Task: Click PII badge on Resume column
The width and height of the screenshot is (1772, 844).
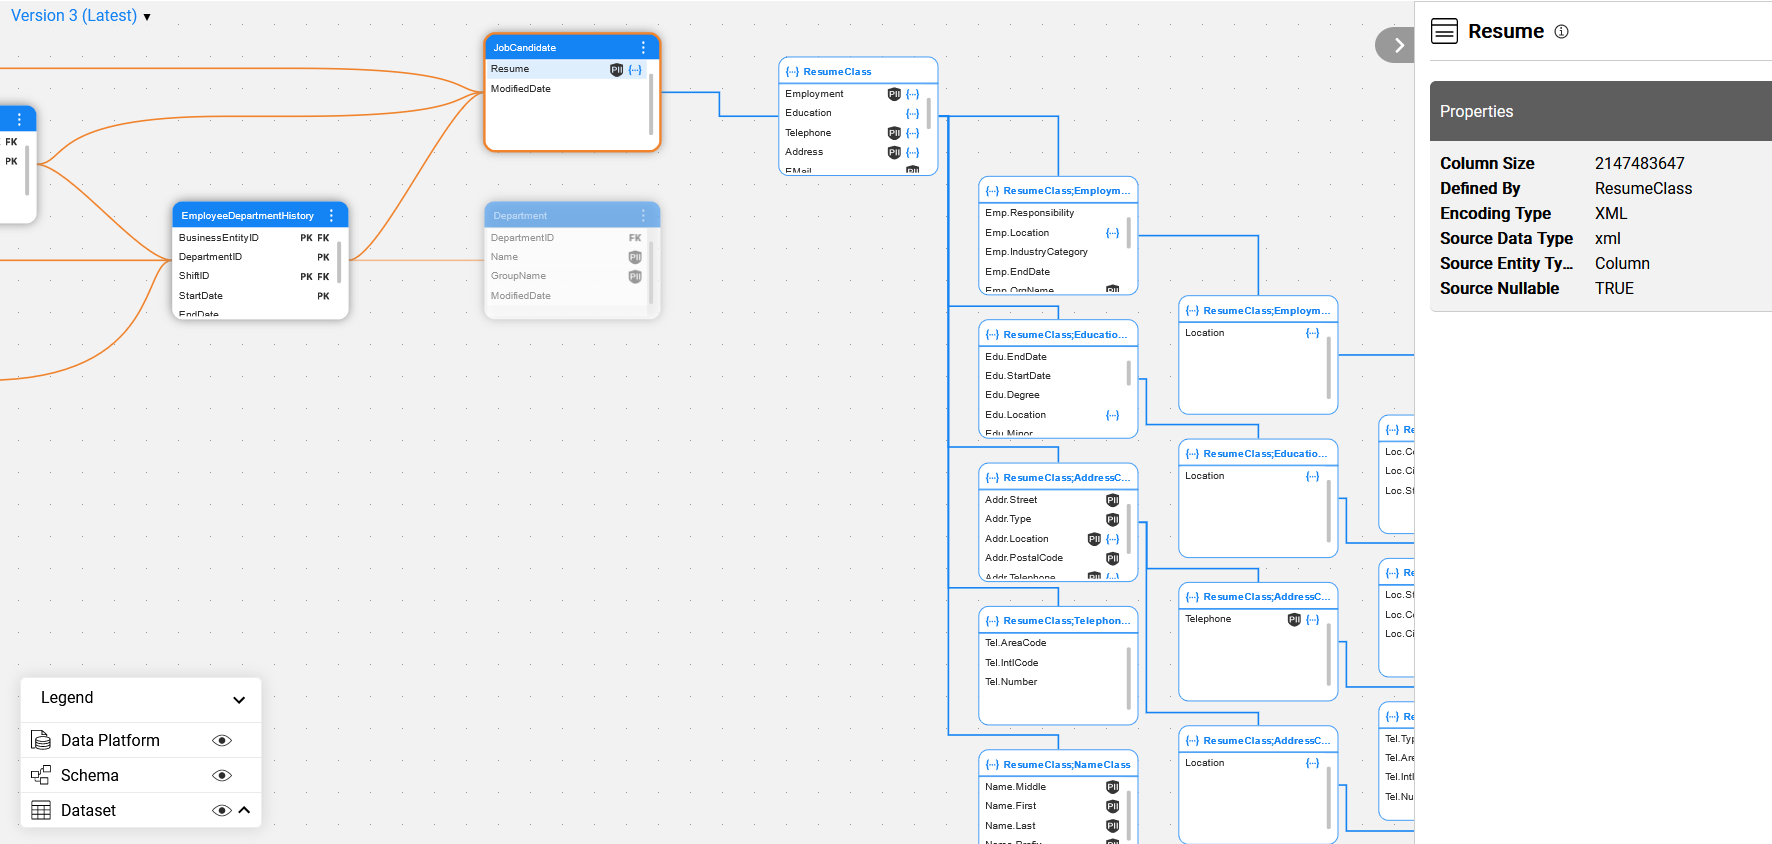Action: click(x=616, y=70)
